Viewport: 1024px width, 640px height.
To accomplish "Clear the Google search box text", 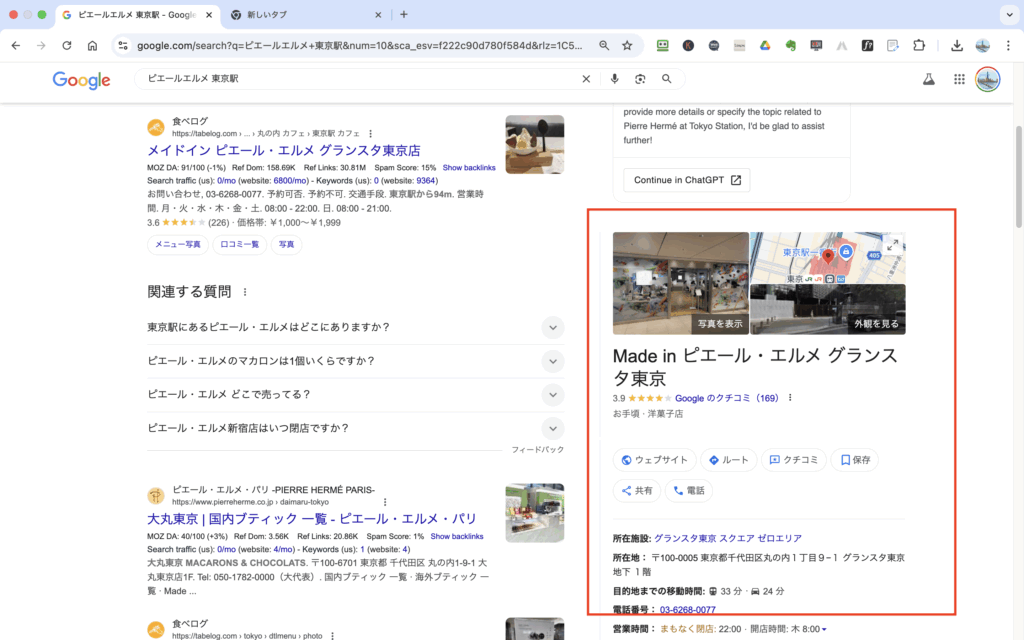I will tap(586, 79).
